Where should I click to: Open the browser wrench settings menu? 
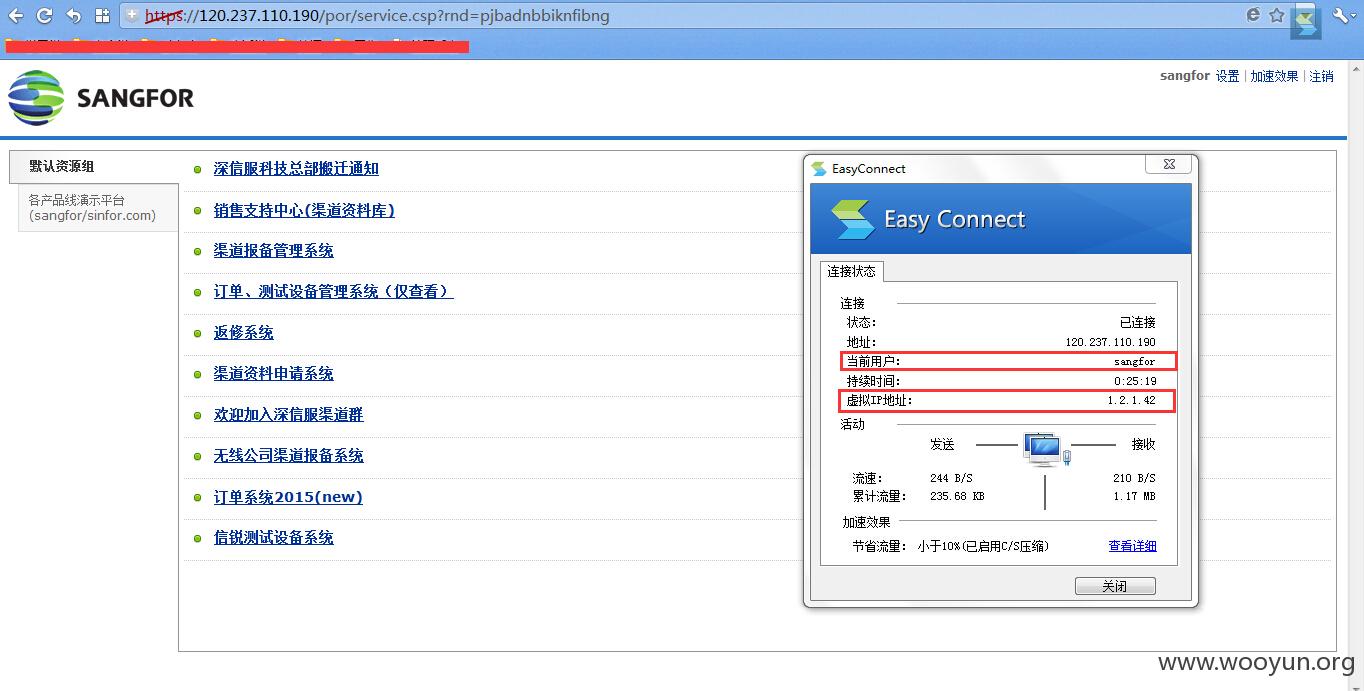[x=1342, y=16]
